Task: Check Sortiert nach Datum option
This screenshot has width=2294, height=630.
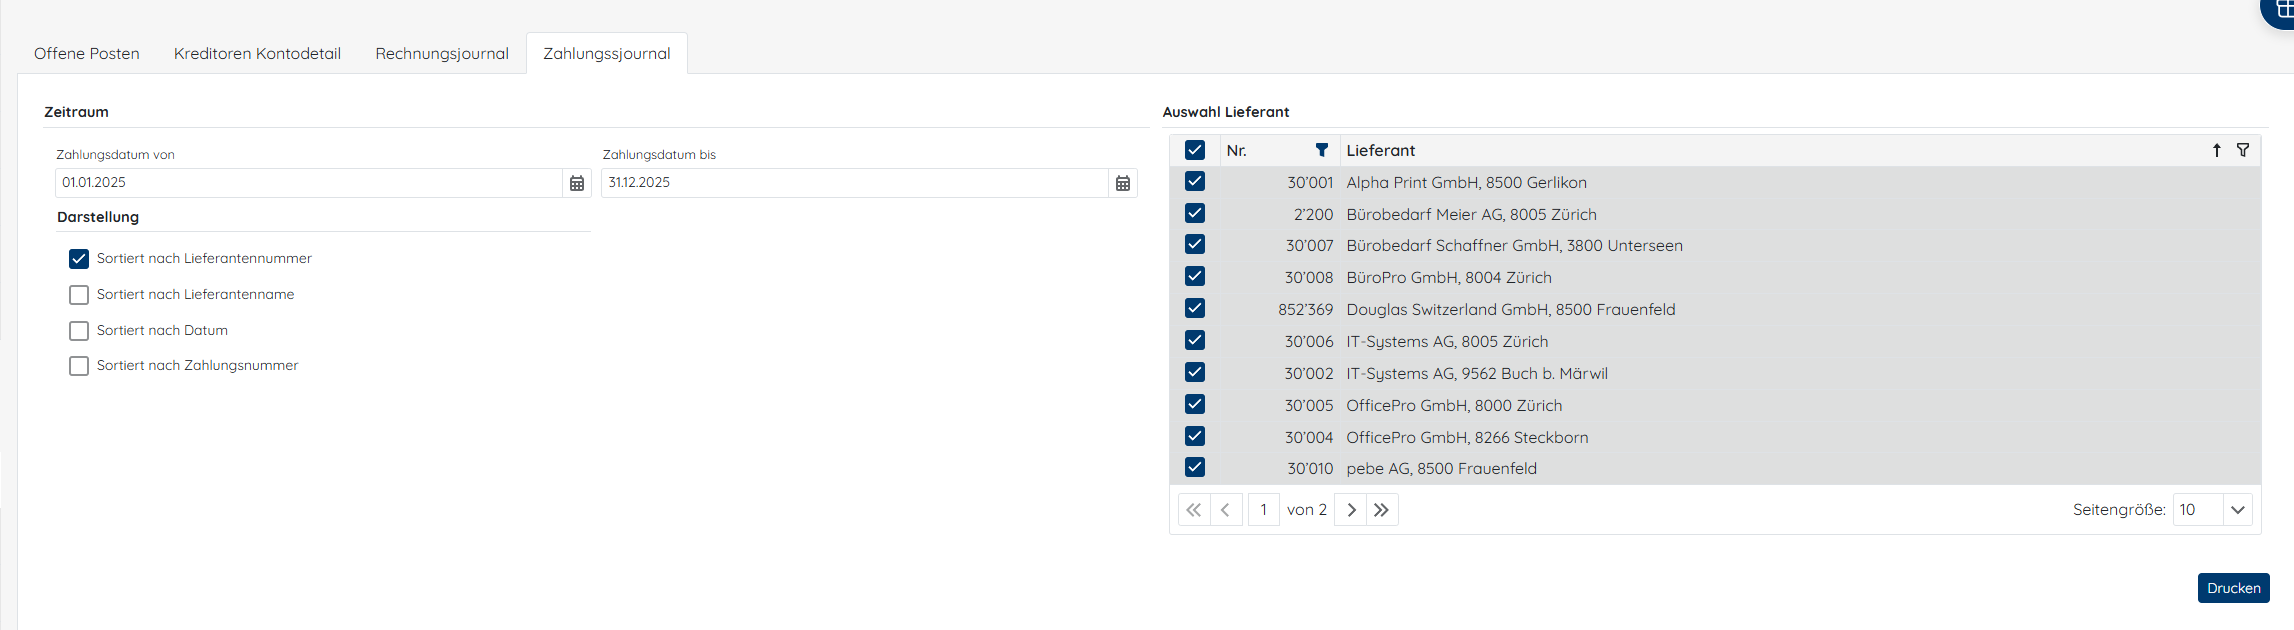Action: click(x=79, y=331)
